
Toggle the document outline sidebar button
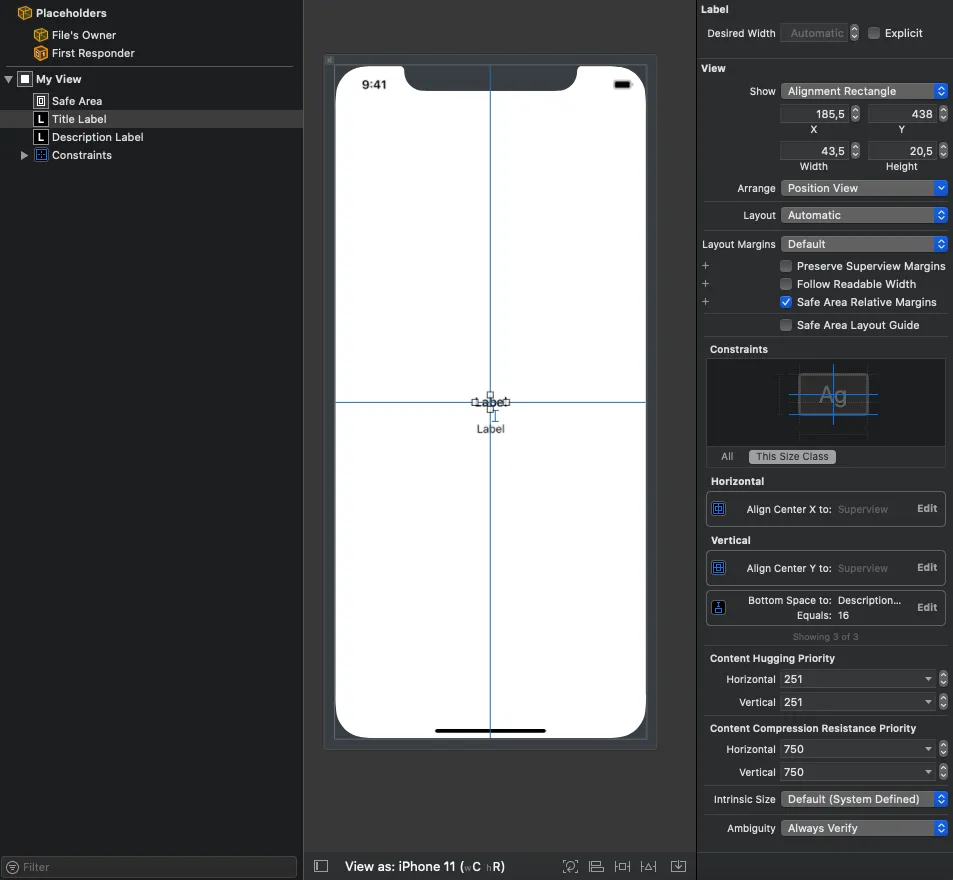coord(321,866)
